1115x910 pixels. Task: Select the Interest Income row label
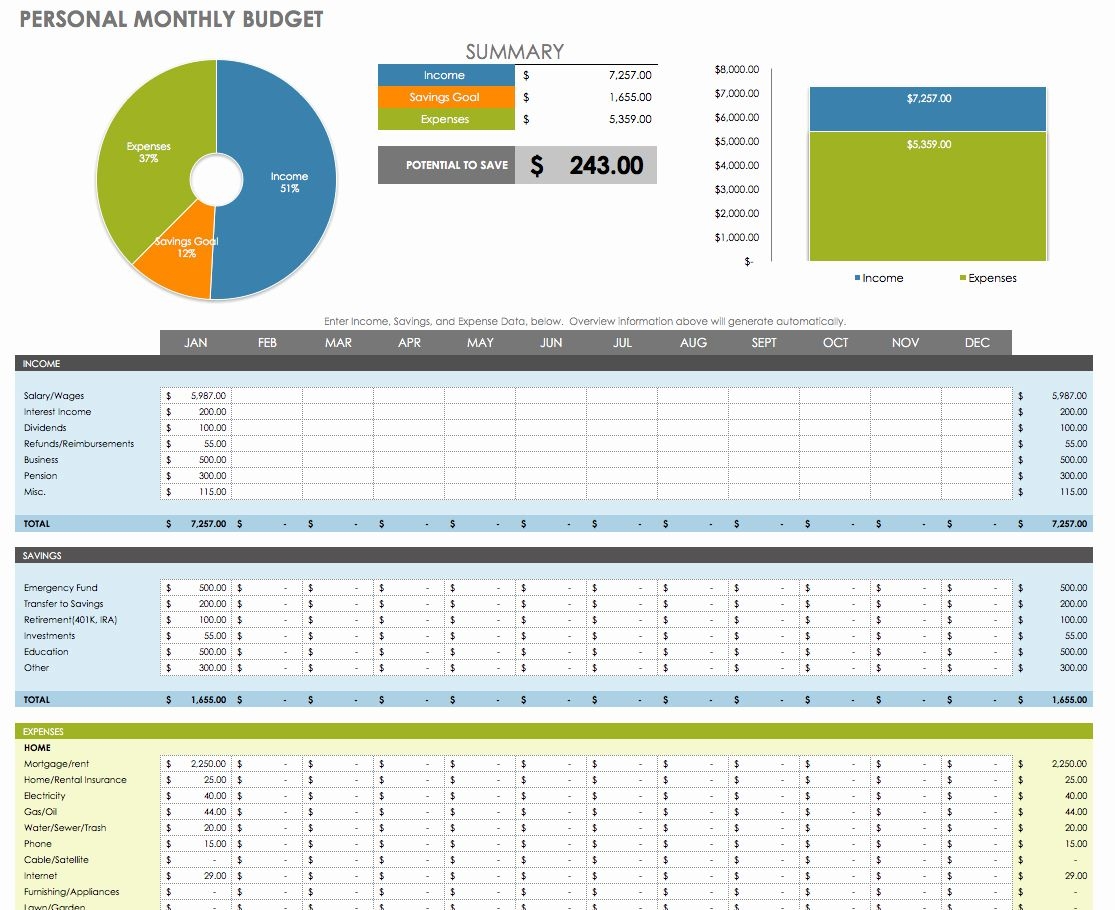[x=58, y=412]
